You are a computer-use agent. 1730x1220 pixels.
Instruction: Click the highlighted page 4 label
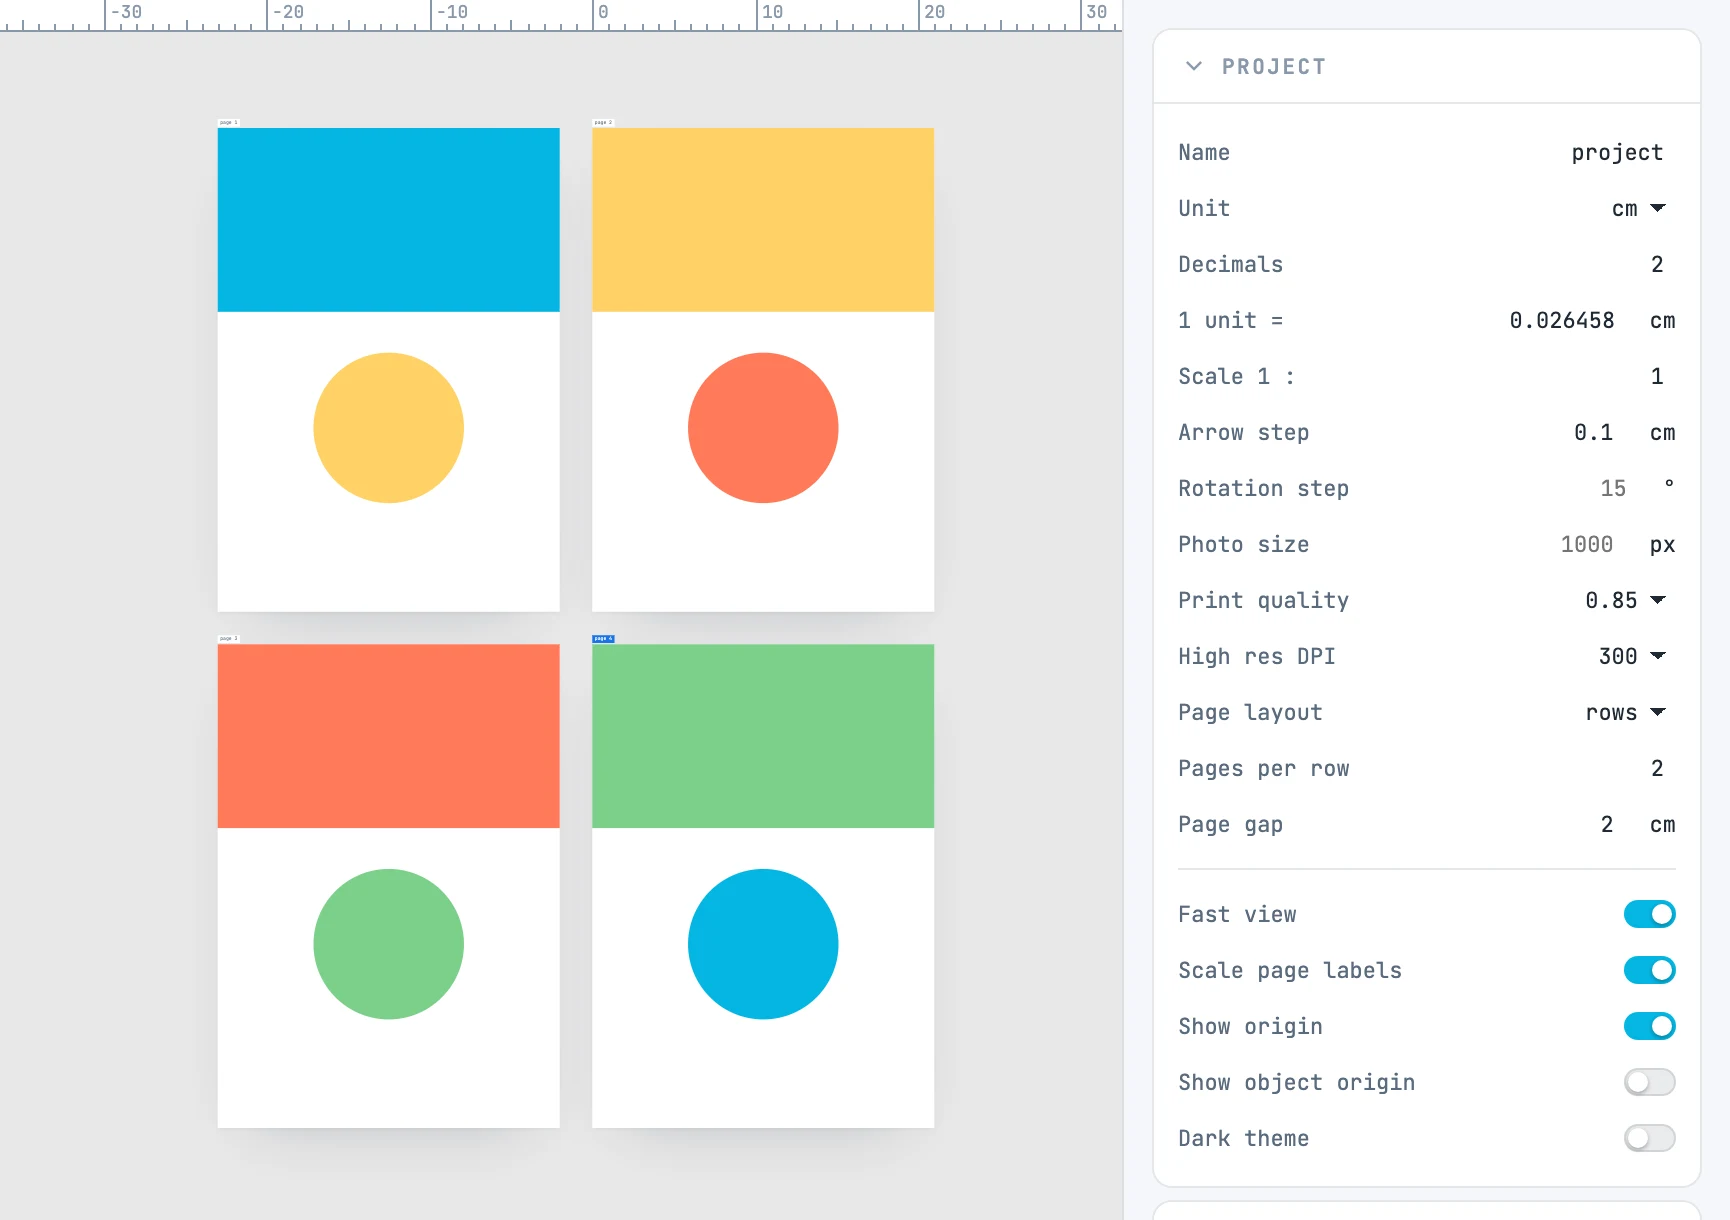603,638
